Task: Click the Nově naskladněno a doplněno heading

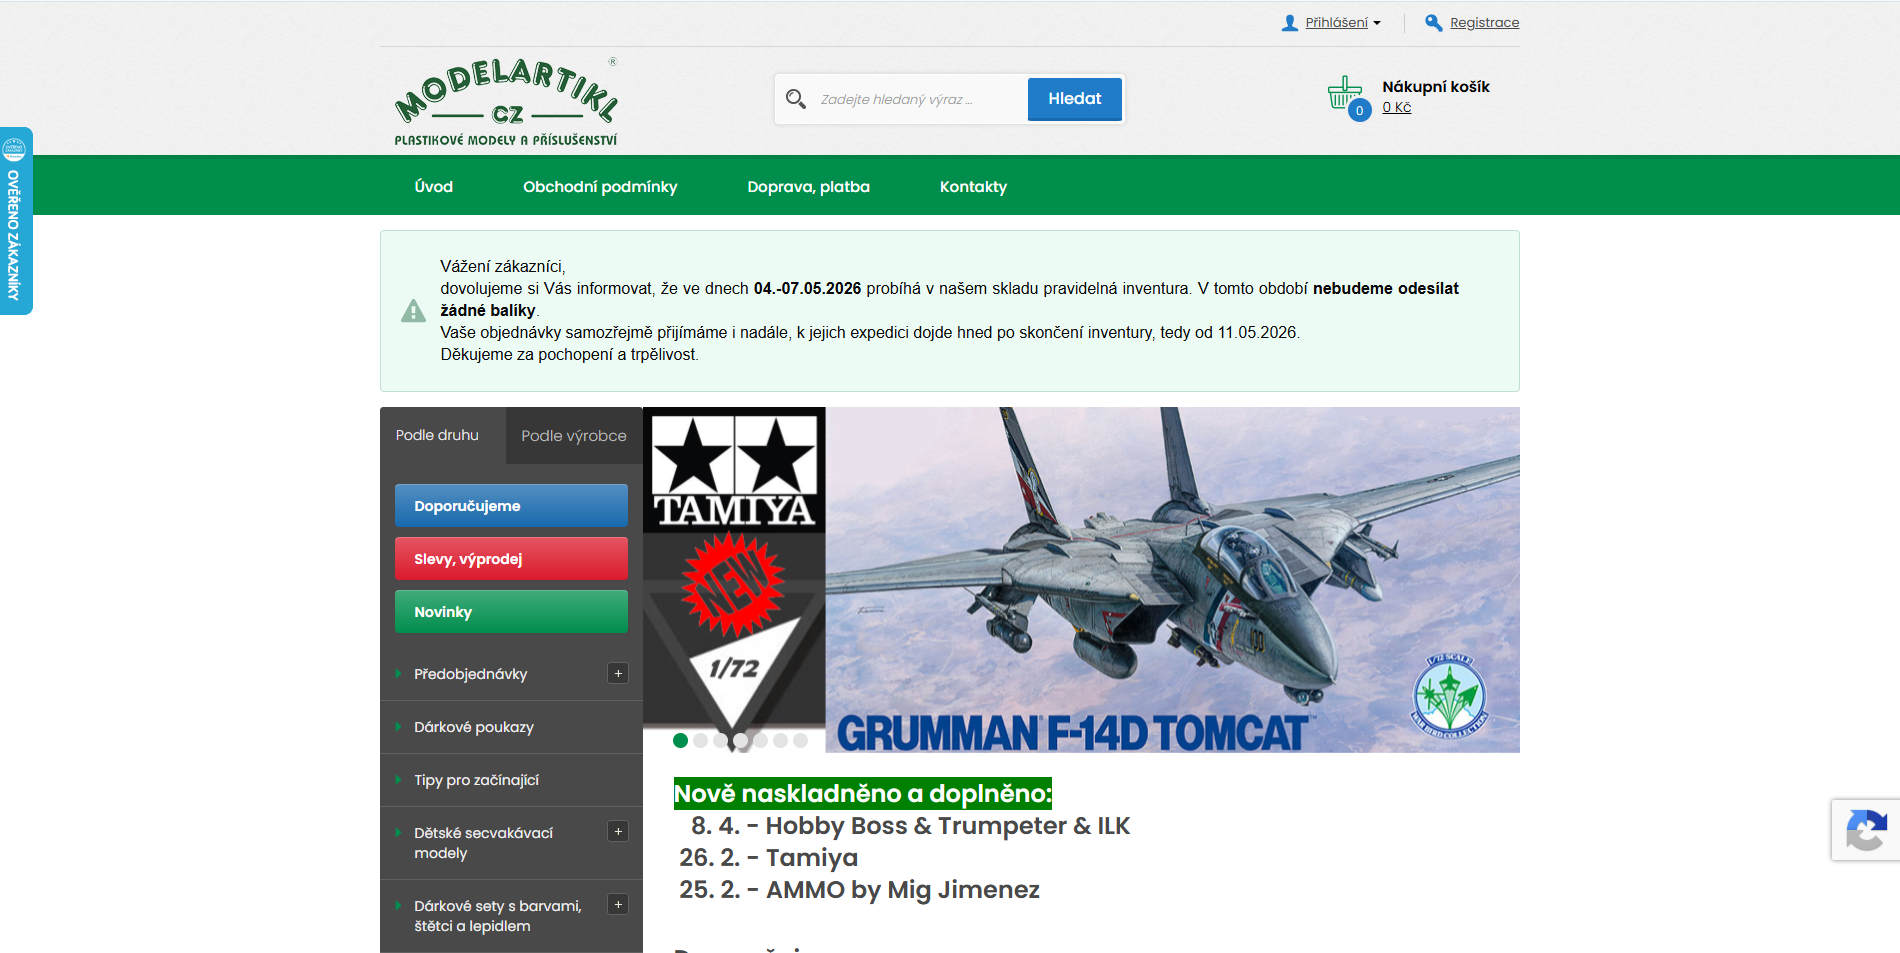Action: pyautogui.click(x=863, y=794)
